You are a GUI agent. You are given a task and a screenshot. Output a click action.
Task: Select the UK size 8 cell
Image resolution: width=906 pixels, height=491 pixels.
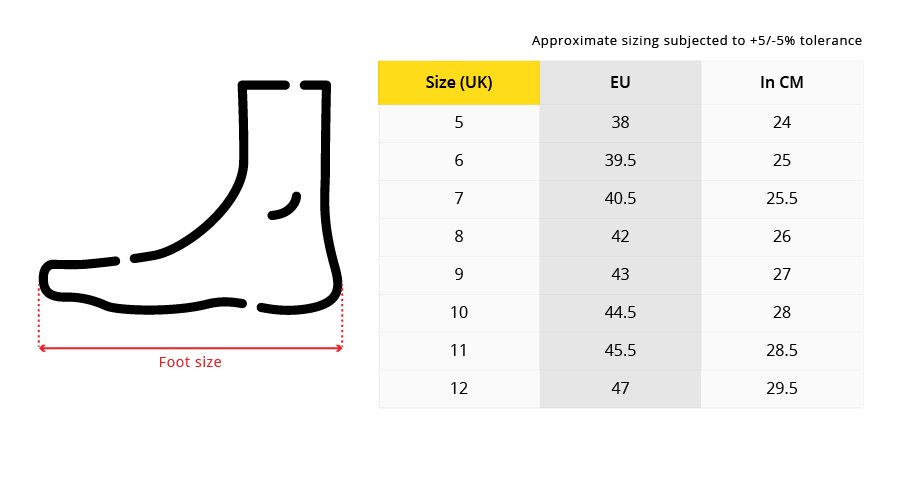459,237
